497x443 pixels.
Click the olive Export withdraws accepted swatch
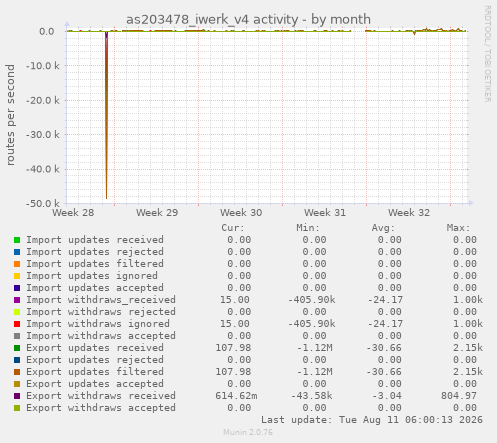click(x=17, y=408)
